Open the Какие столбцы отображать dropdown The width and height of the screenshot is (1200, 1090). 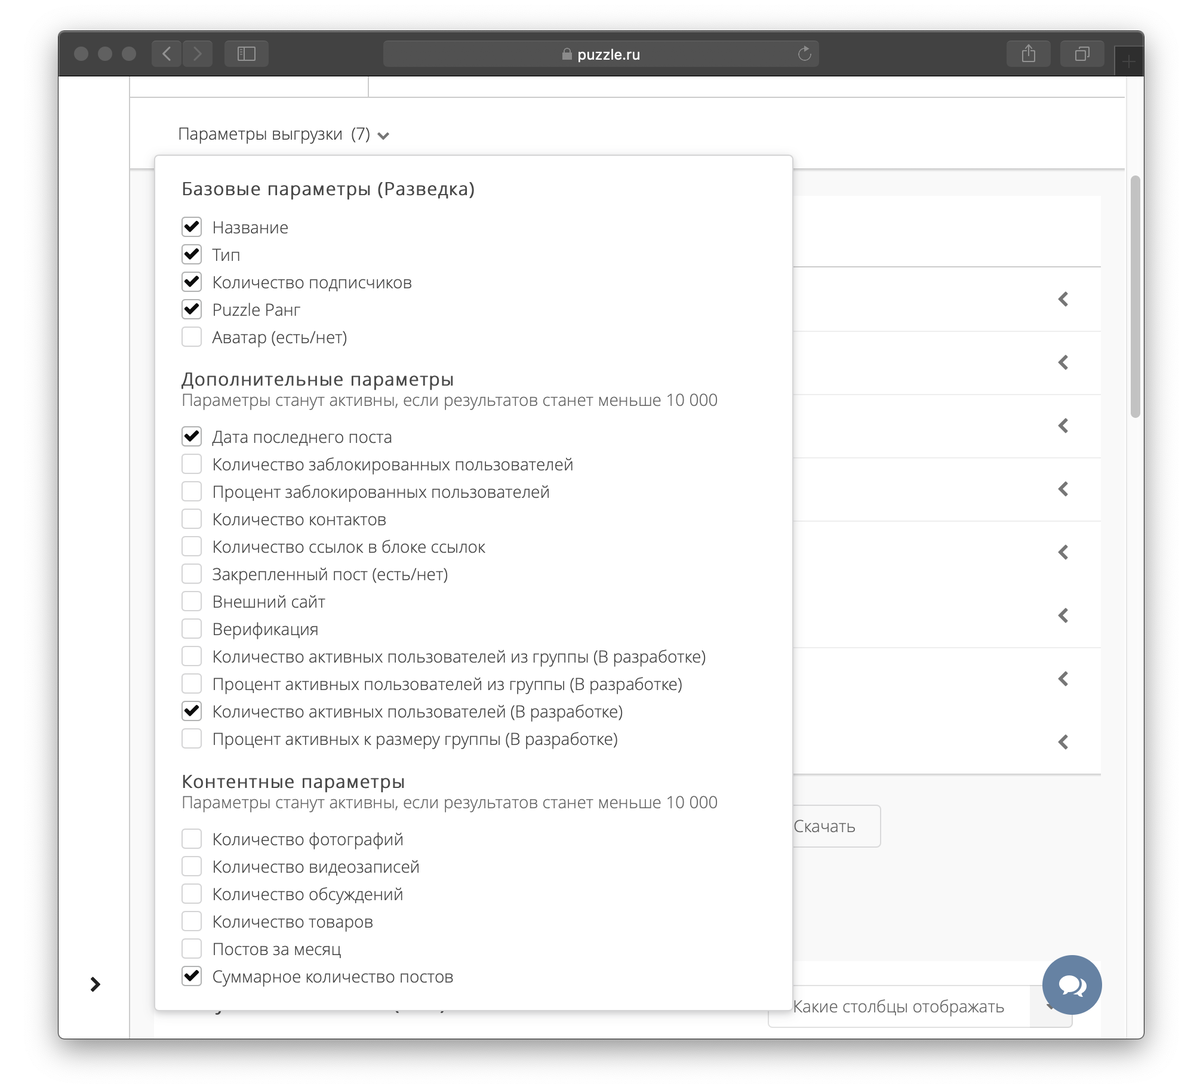click(x=920, y=1007)
